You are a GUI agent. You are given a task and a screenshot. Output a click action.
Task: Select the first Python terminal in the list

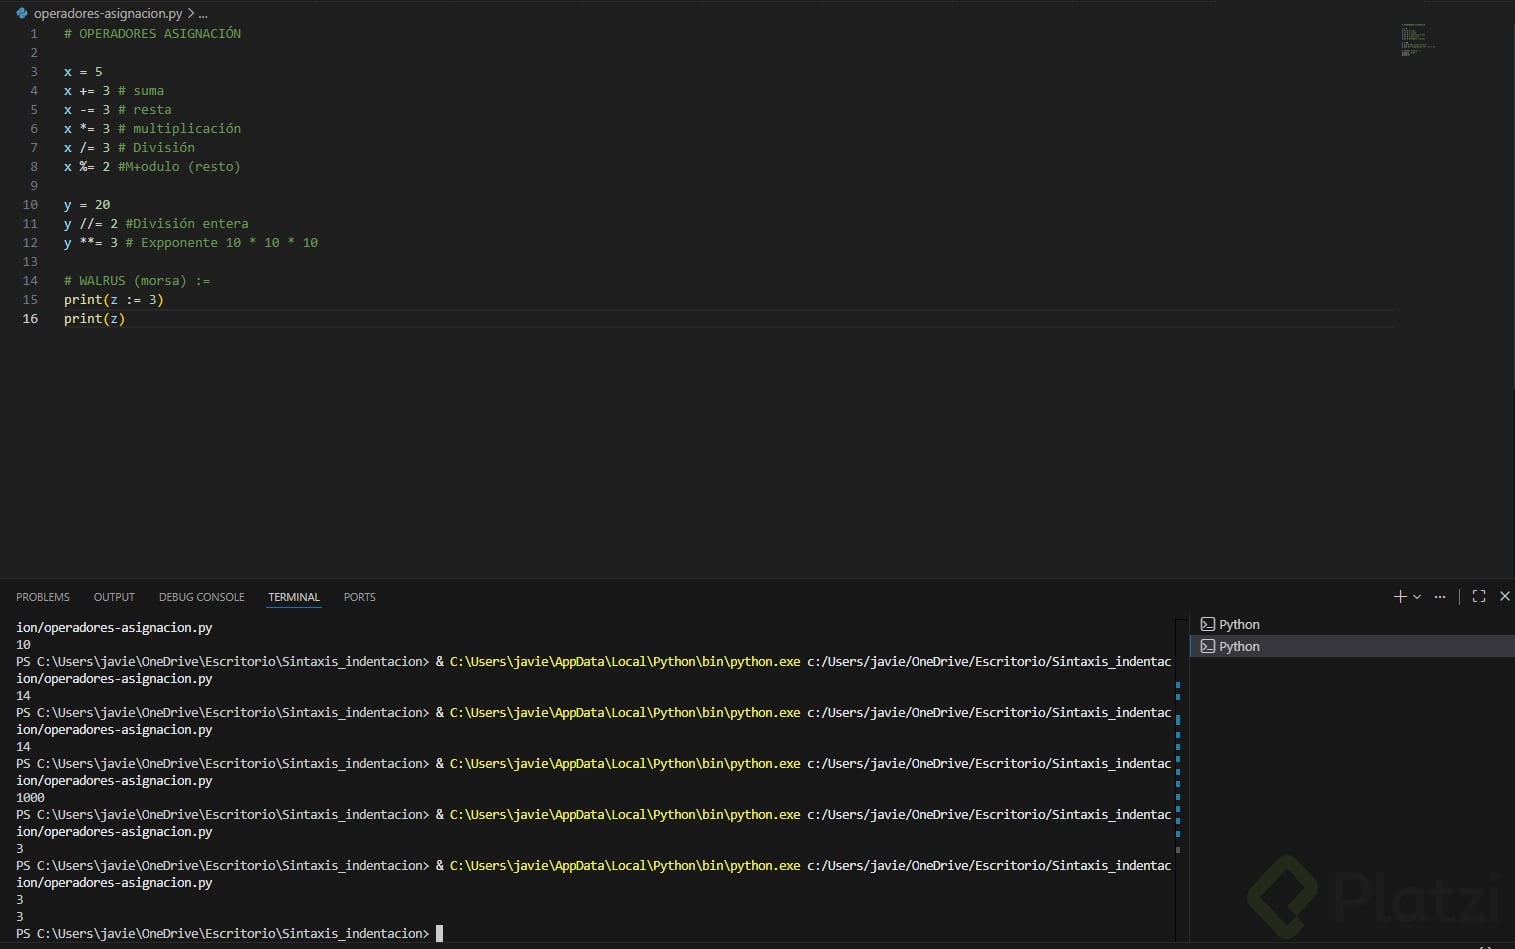point(1238,624)
